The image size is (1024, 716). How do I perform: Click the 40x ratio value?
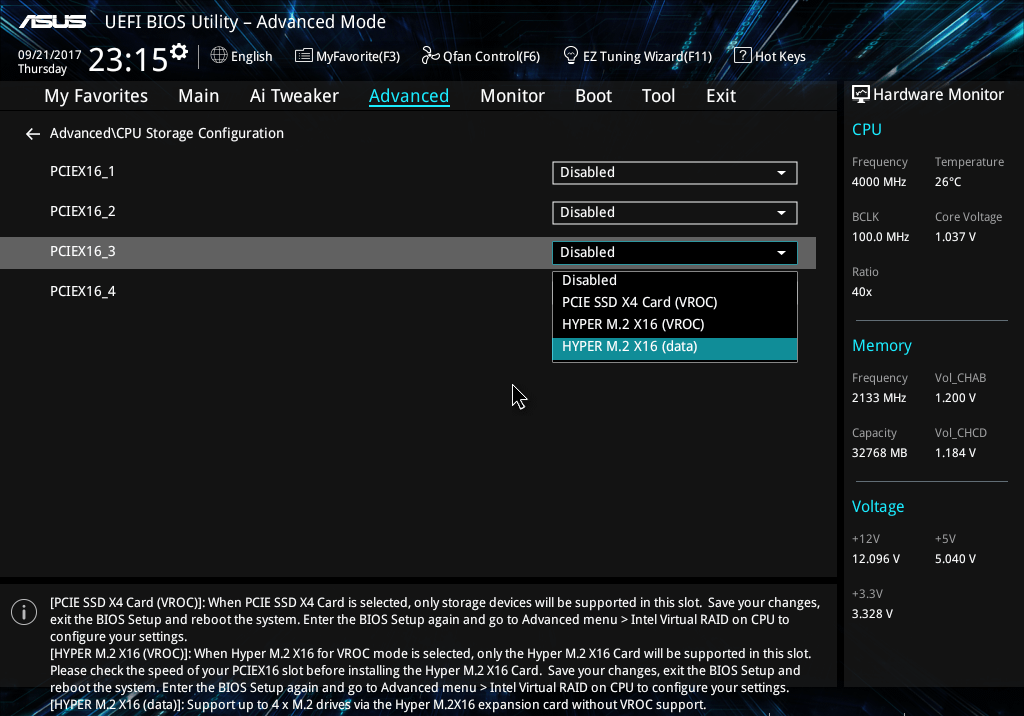[x=861, y=292]
